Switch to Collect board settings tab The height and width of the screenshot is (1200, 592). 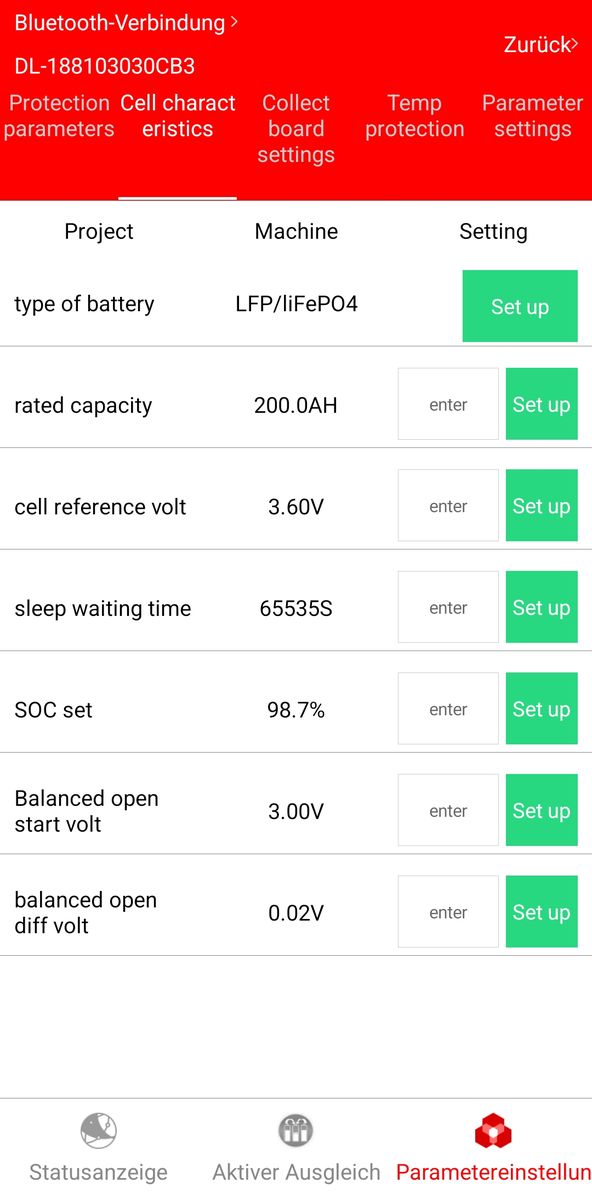click(296, 129)
